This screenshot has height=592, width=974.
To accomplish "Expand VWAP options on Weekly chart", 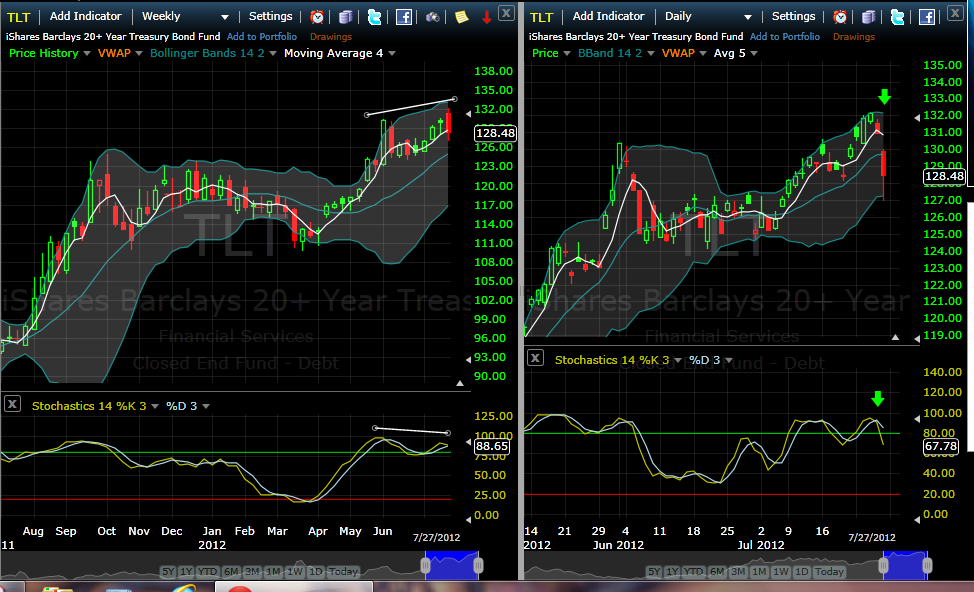I will click(139, 53).
